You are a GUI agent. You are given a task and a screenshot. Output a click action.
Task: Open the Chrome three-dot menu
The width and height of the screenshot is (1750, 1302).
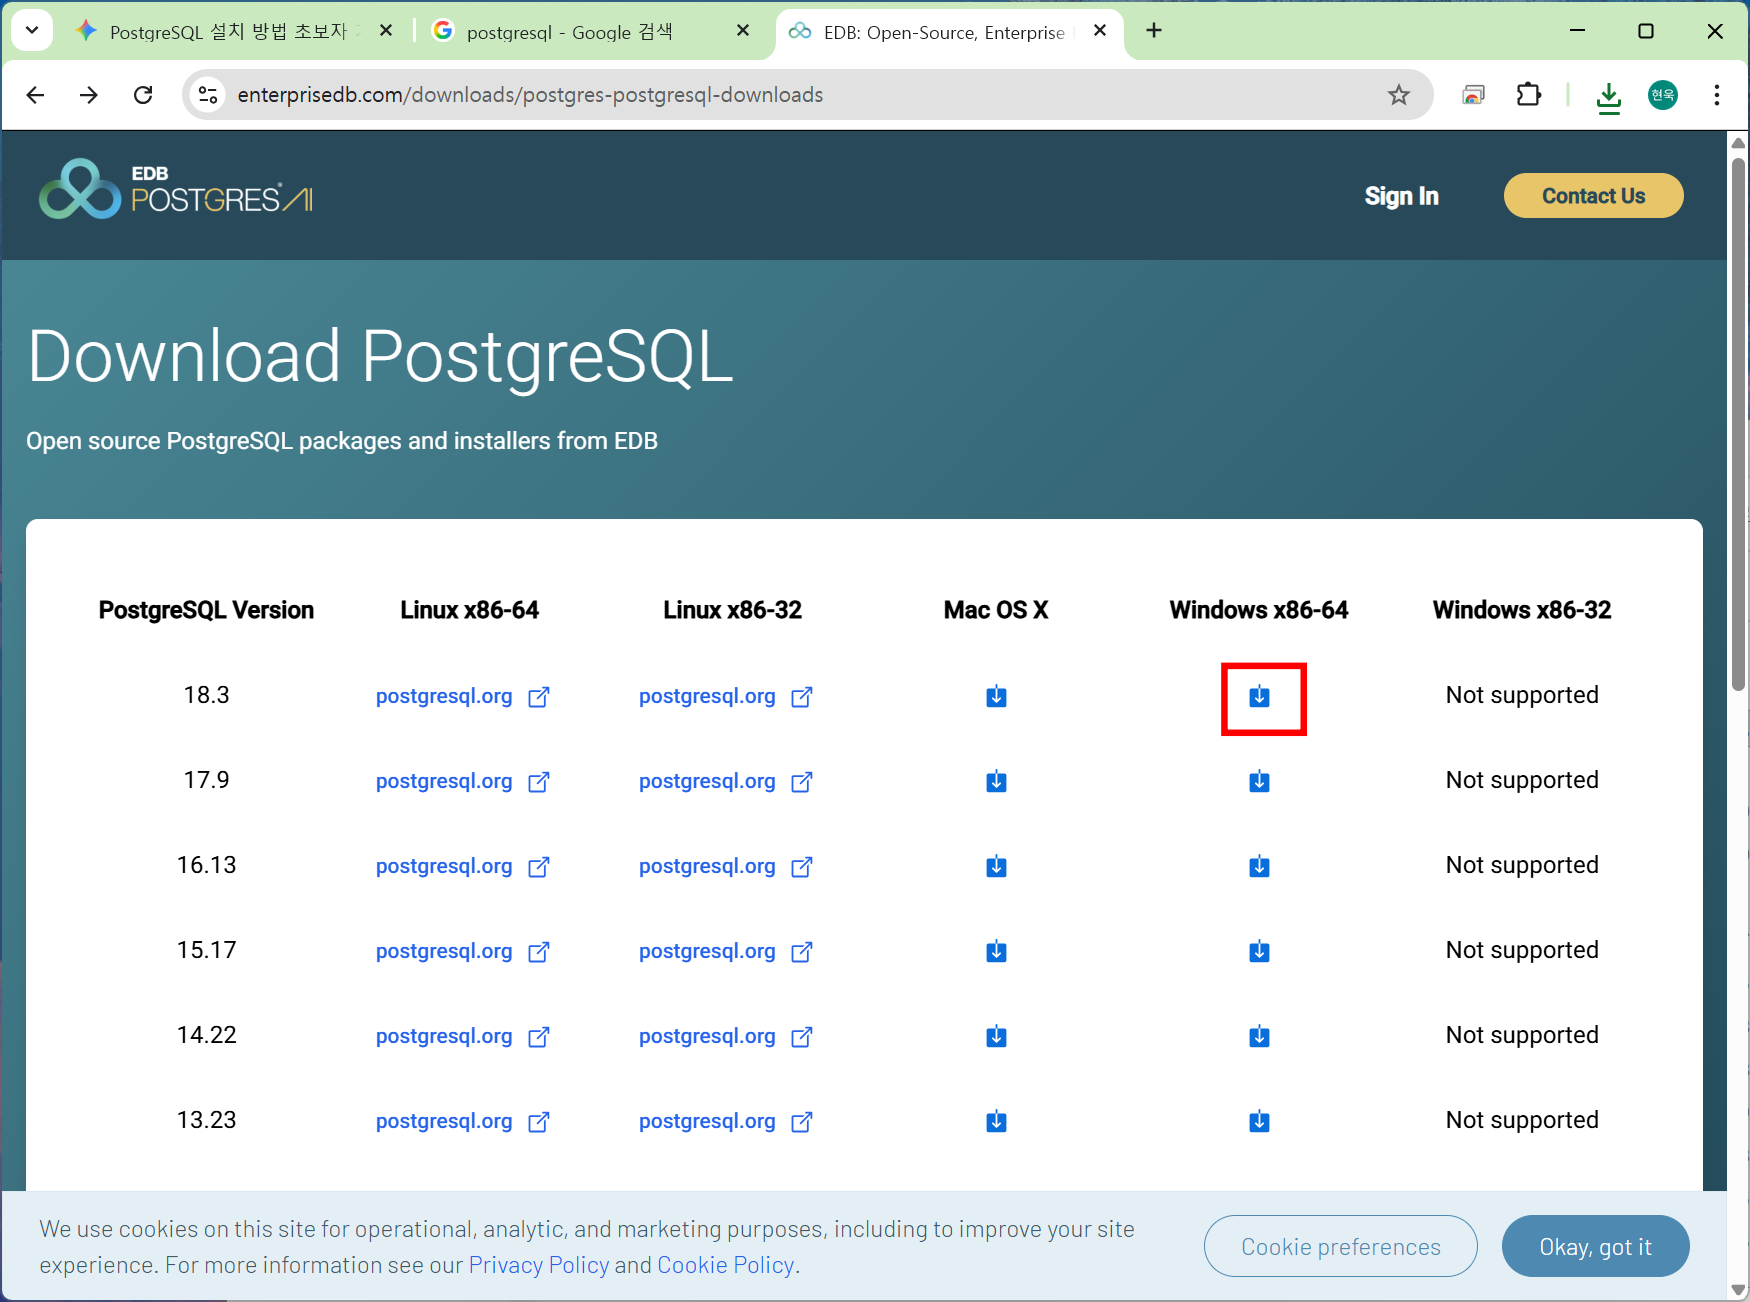click(1716, 95)
